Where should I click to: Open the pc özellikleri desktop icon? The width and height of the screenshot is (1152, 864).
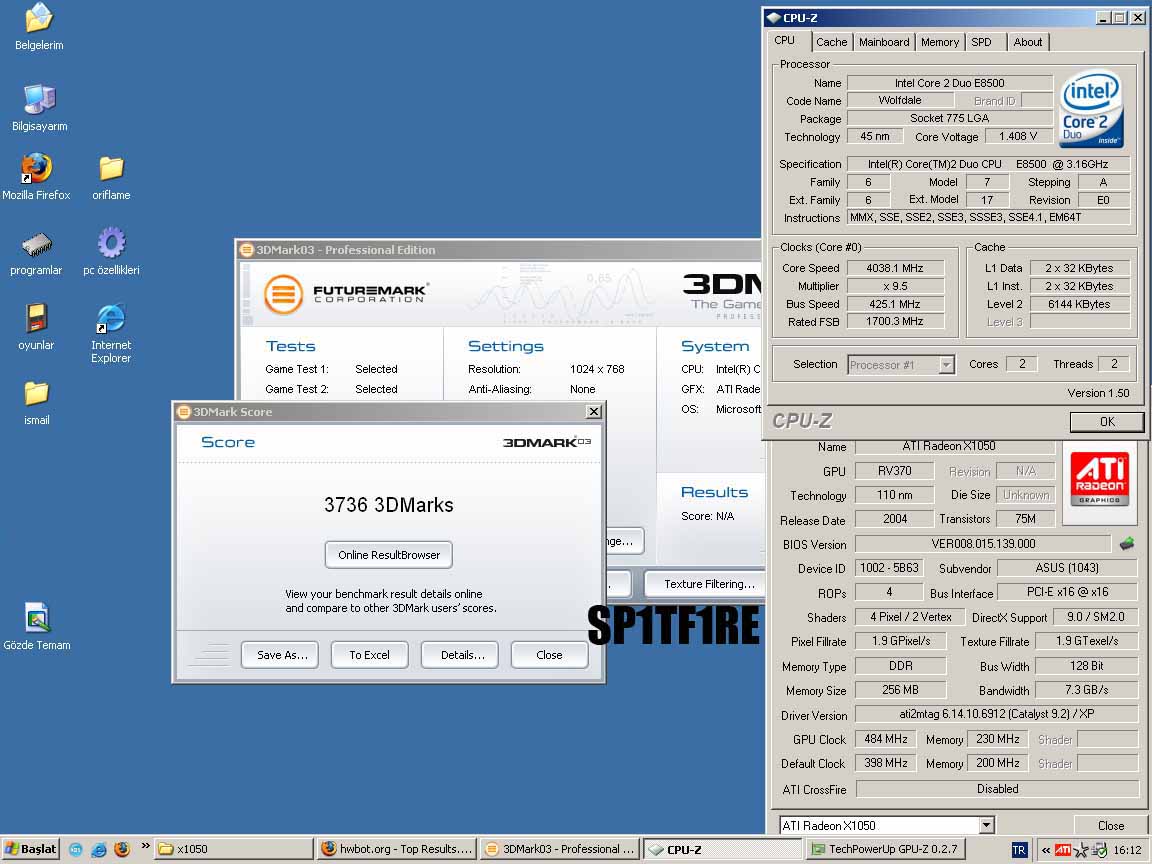click(x=111, y=252)
